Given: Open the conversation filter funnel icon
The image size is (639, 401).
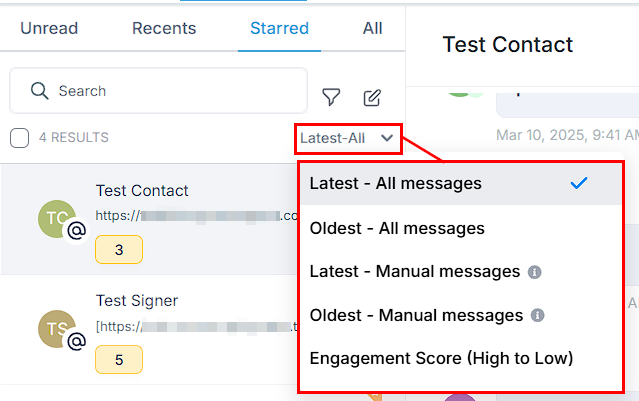Looking at the screenshot, I should click(x=331, y=97).
